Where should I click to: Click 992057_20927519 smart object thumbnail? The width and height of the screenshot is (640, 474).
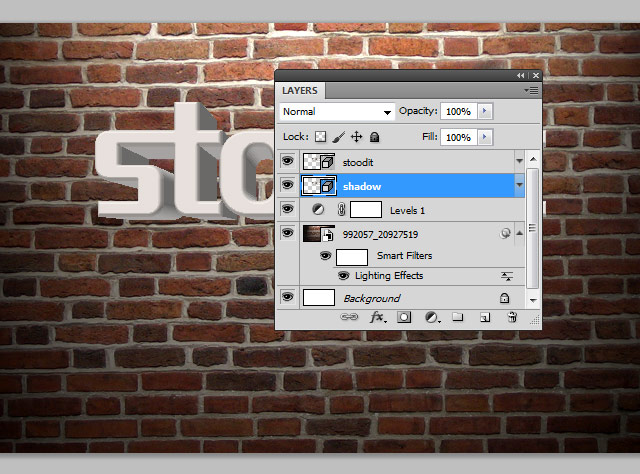319,233
